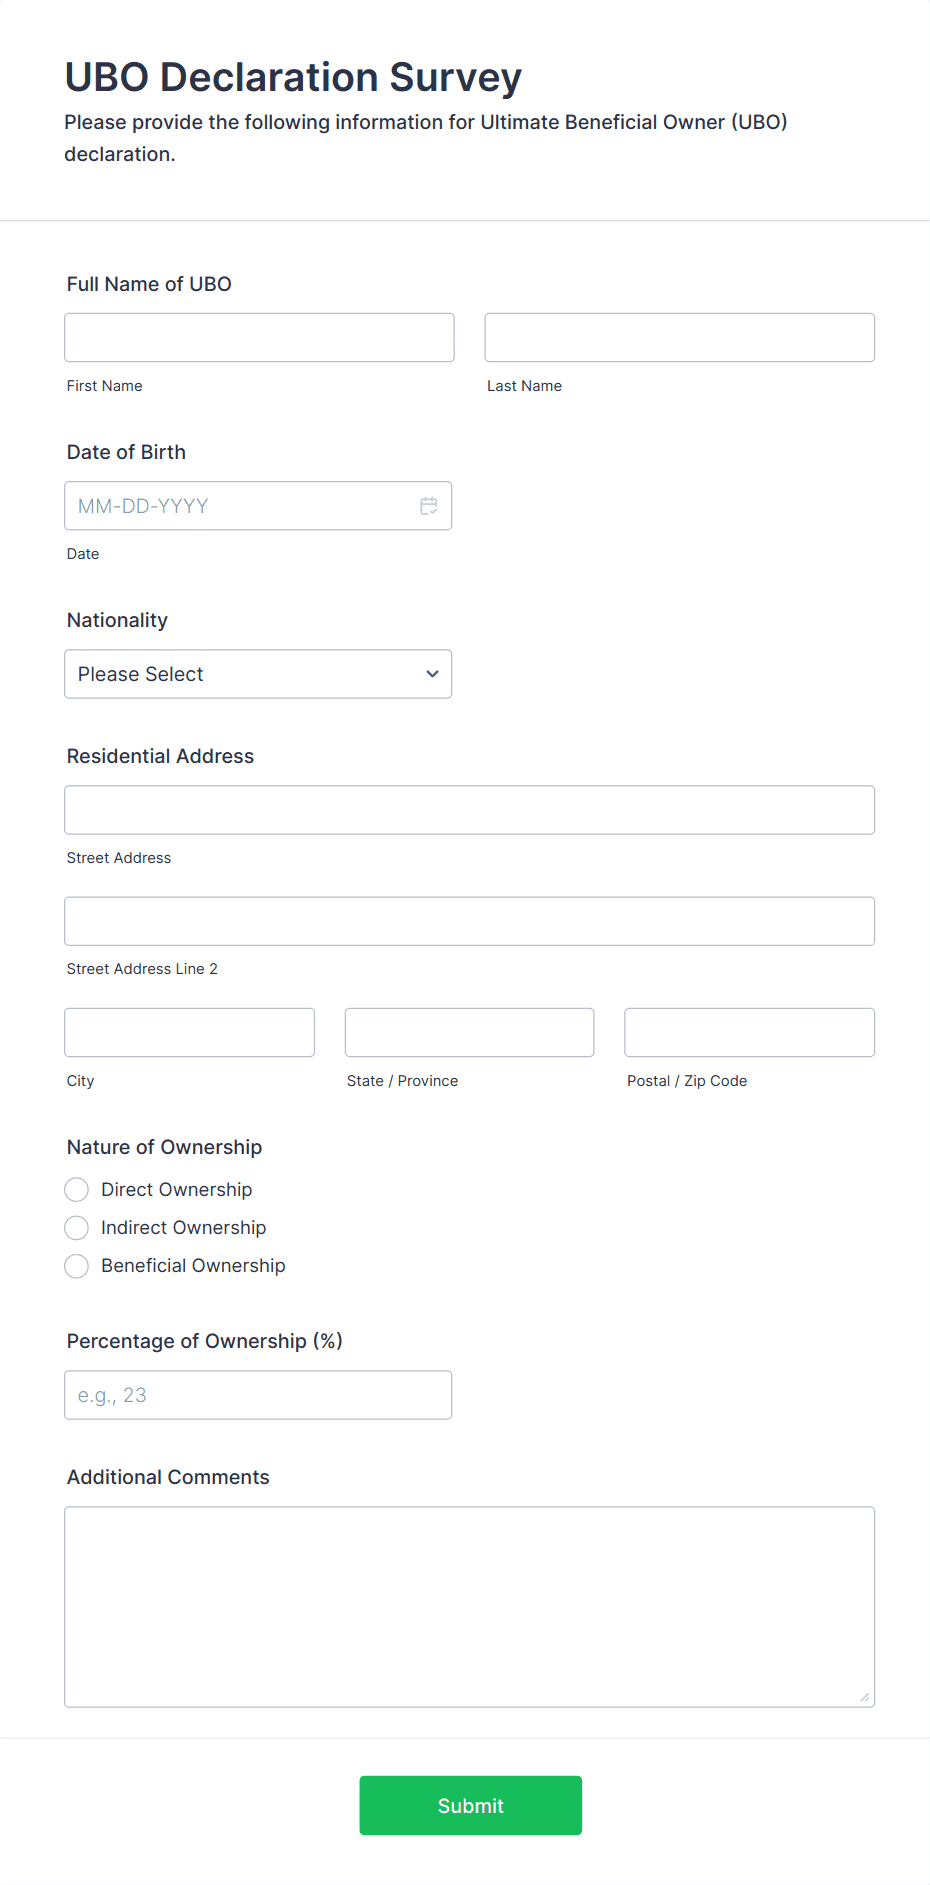Click the MM-DD-YYYY date field
Viewport: 930px width, 1885px height.
pyautogui.click(x=240, y=506)
